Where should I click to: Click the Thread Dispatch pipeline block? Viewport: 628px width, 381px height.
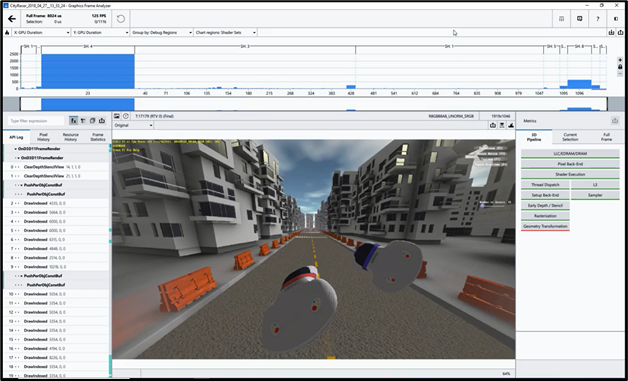point(545,185)
